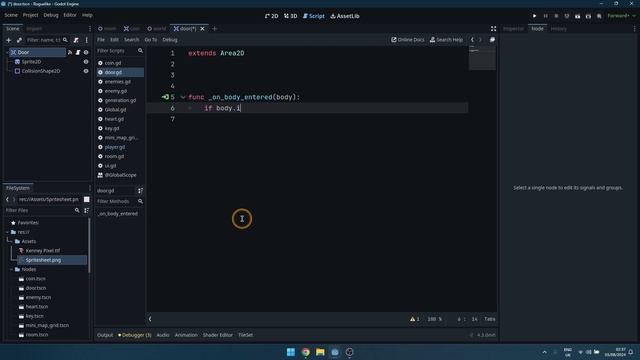The height and width of the screenshot is (360, 640).
Task: Sort files icon in FileSystem dock
Action: (x=87, y=210)
